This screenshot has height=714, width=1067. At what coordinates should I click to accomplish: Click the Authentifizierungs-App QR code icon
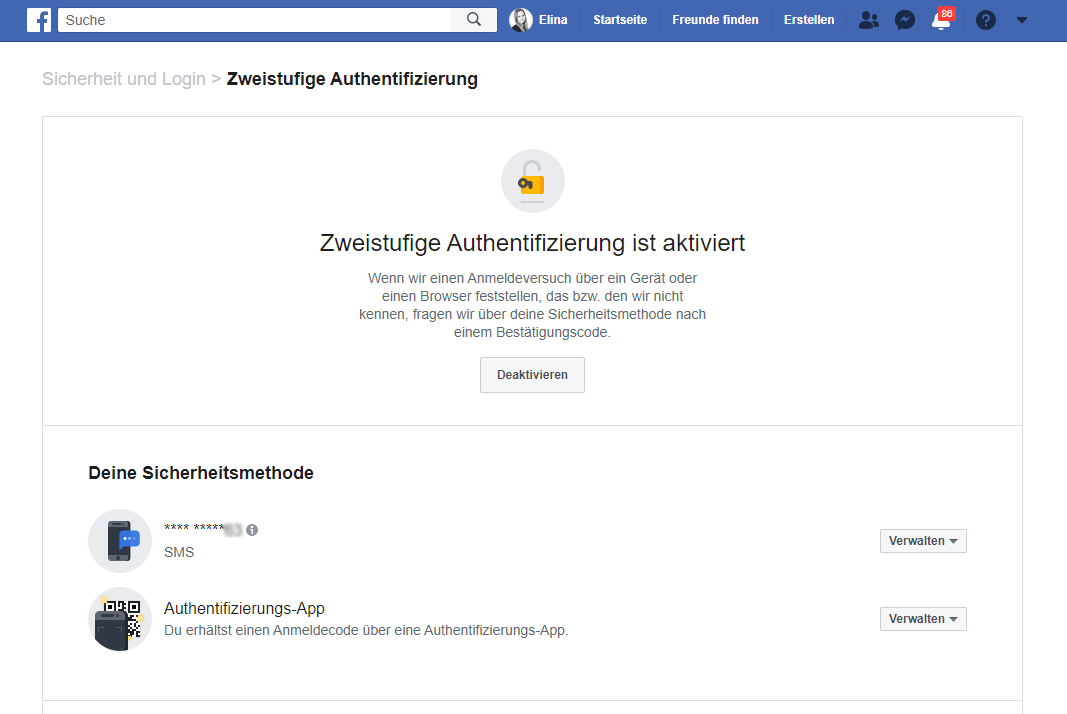tap(120, 619)
